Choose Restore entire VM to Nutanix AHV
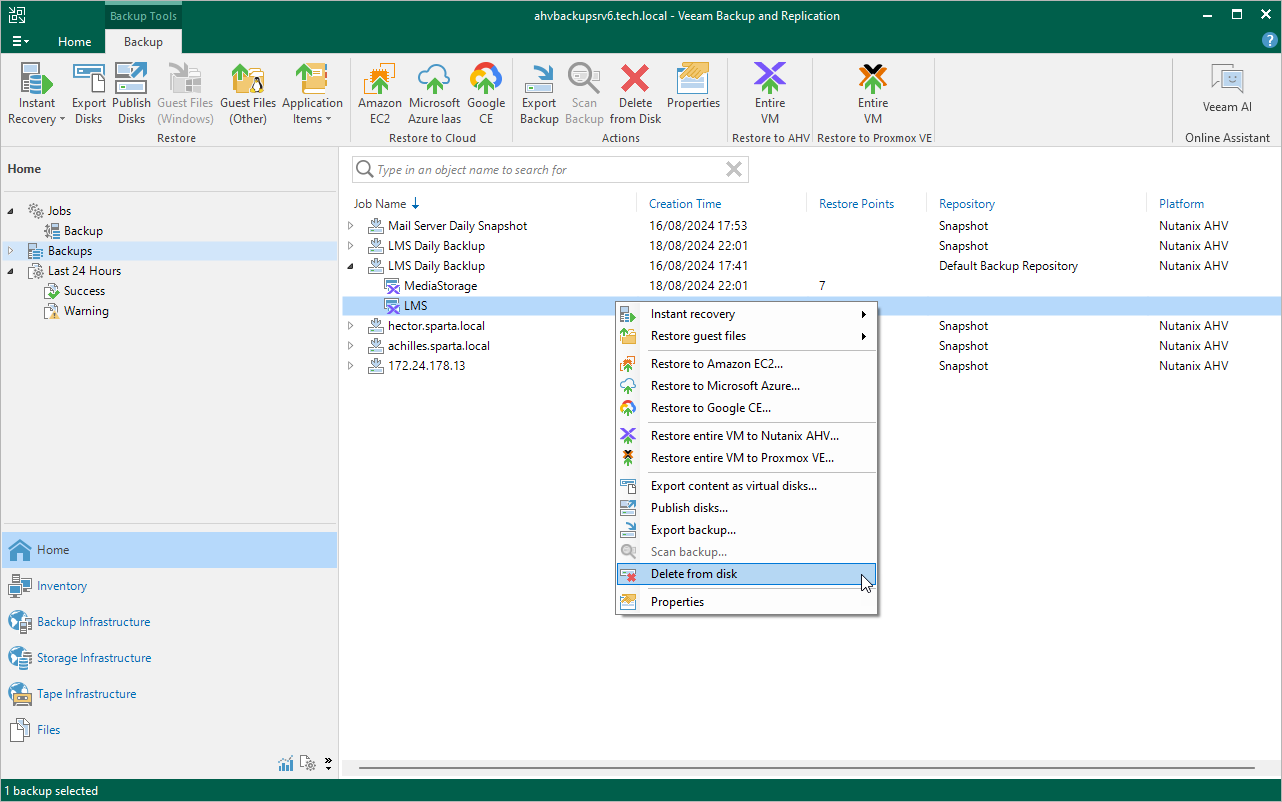Screen dimensions: 1282x802 tap(746, 436)
